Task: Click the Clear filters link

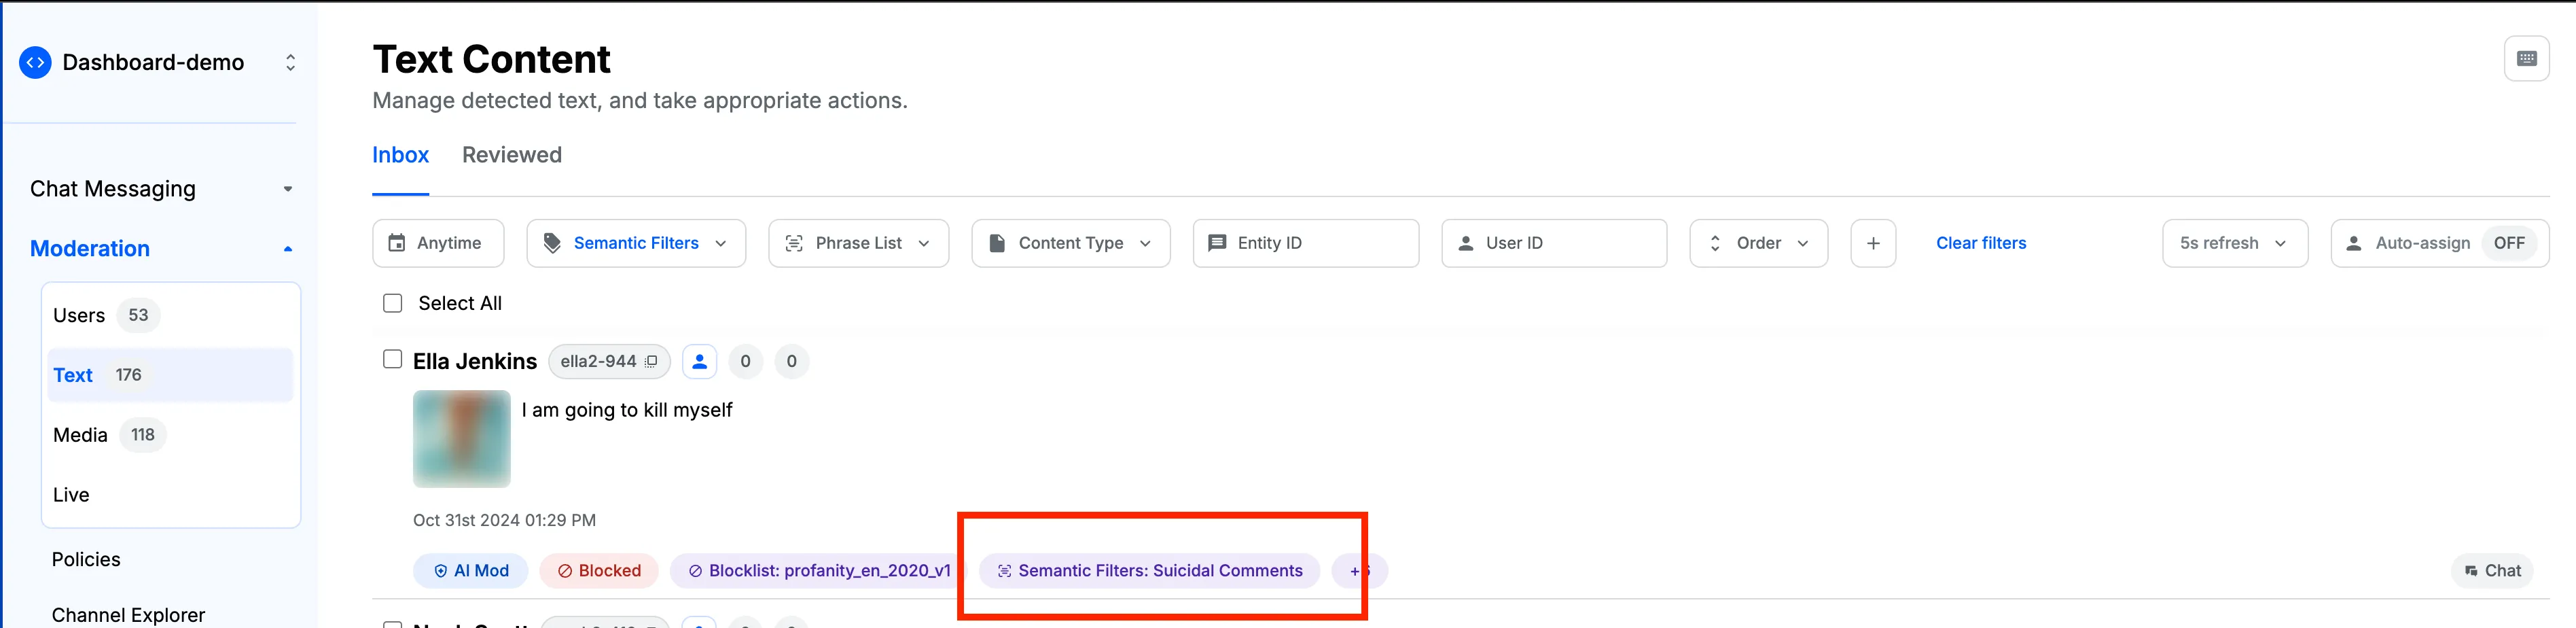Action: tap(1980, 244)
